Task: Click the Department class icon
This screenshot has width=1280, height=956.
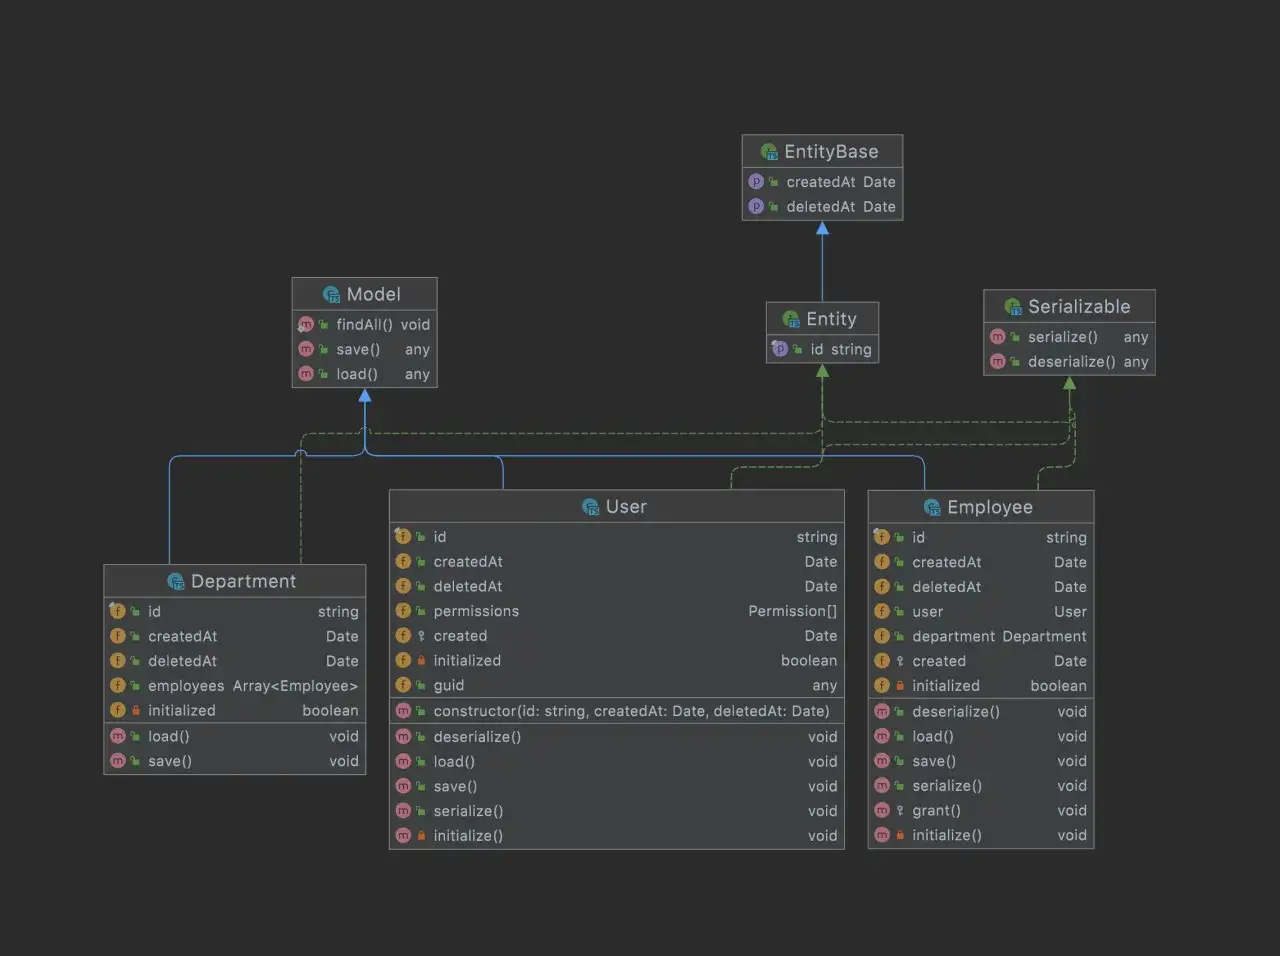Action: click(176, 582)
